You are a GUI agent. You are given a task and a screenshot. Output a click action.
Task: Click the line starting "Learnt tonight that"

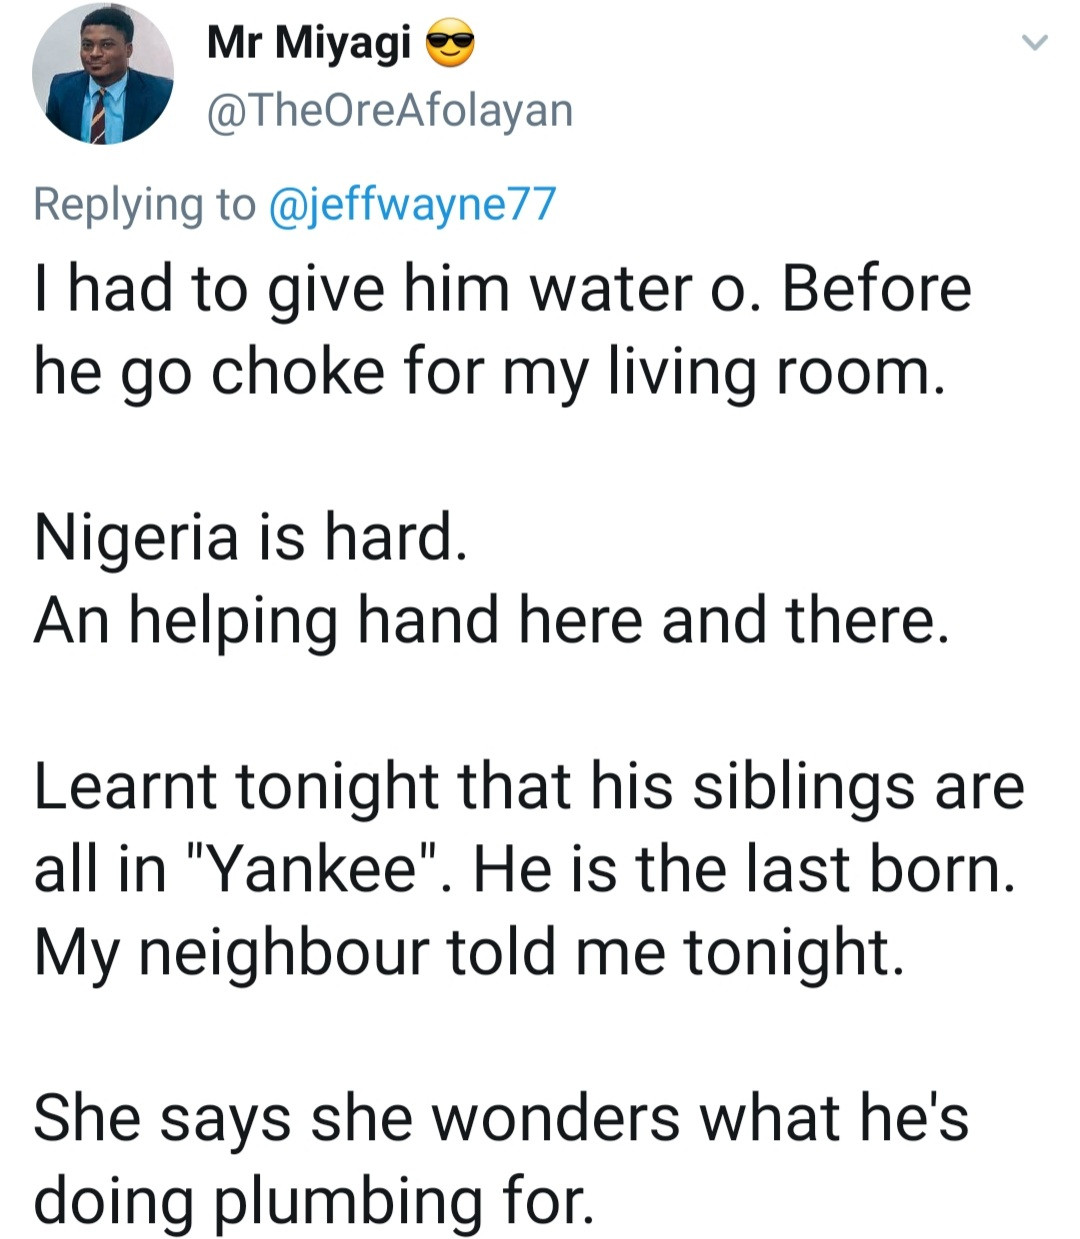point(528,786)
